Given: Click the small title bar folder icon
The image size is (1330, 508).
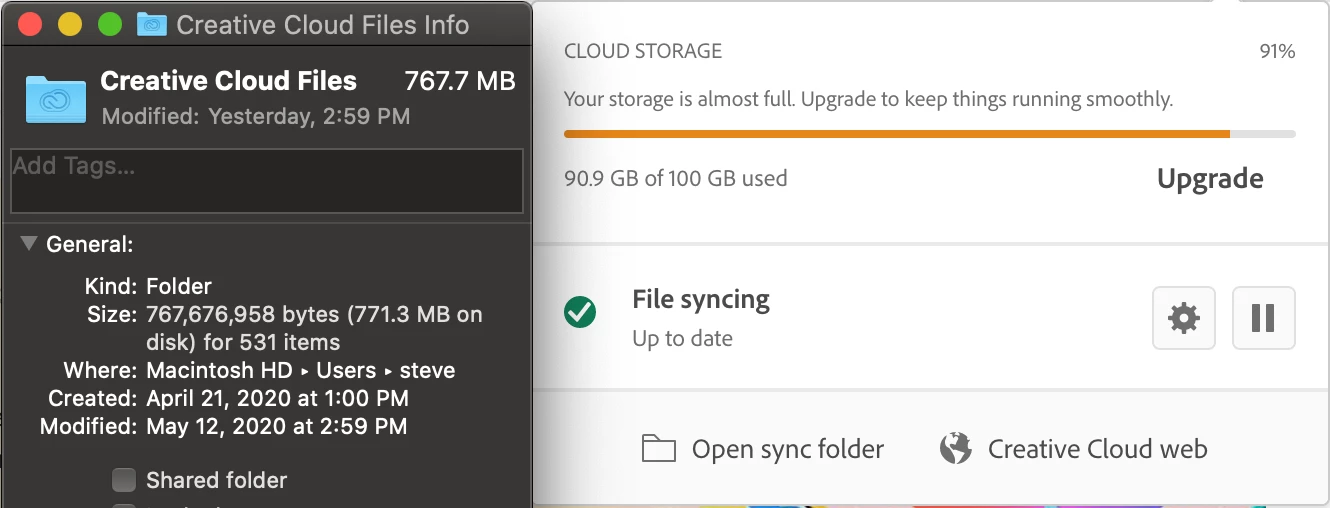Looking at the screenshot, I should (152, 24).
